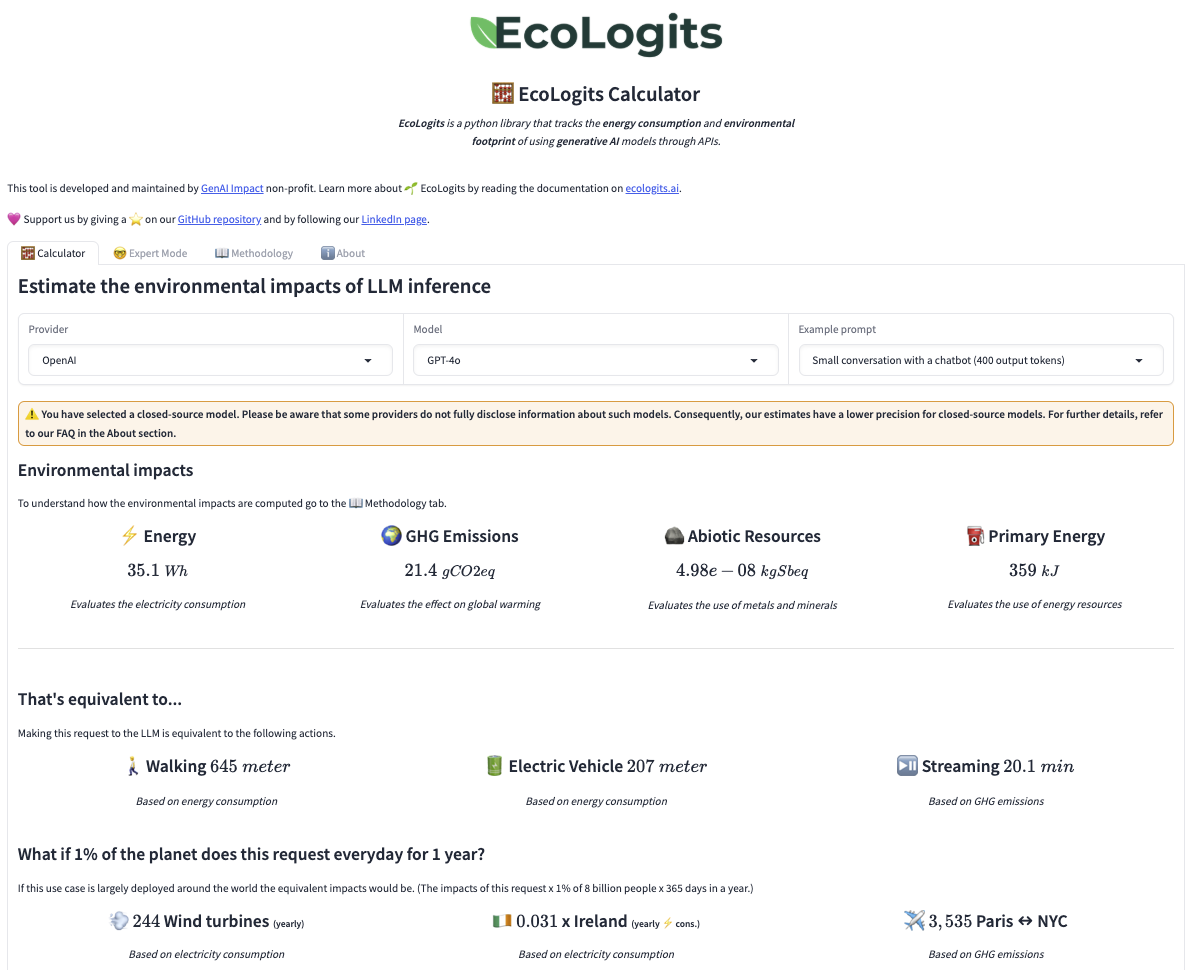This screenshot has height=970, width=1197.
Task: Open the Methodology tab
Action: pos(254,253)
